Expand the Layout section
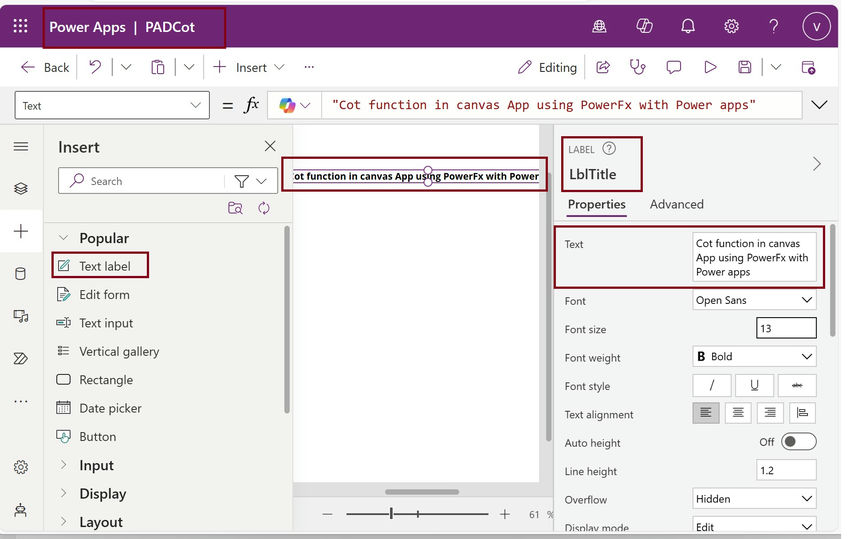 (63, 522)
